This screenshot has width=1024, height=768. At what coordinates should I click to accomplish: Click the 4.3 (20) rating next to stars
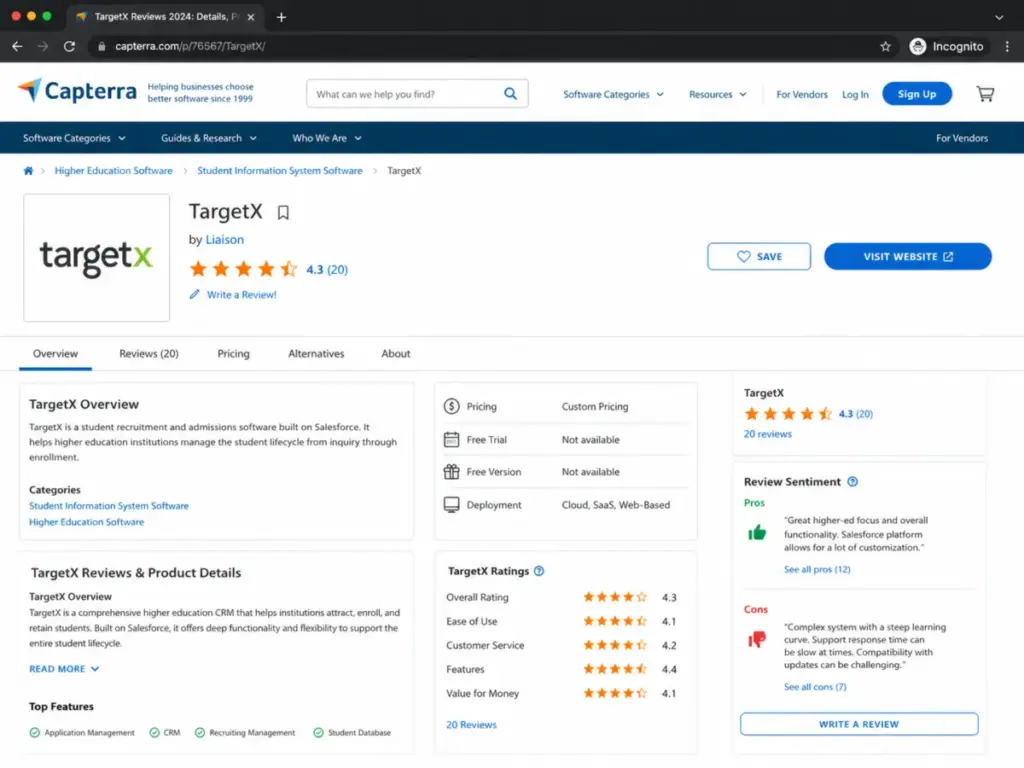(327, 270)
